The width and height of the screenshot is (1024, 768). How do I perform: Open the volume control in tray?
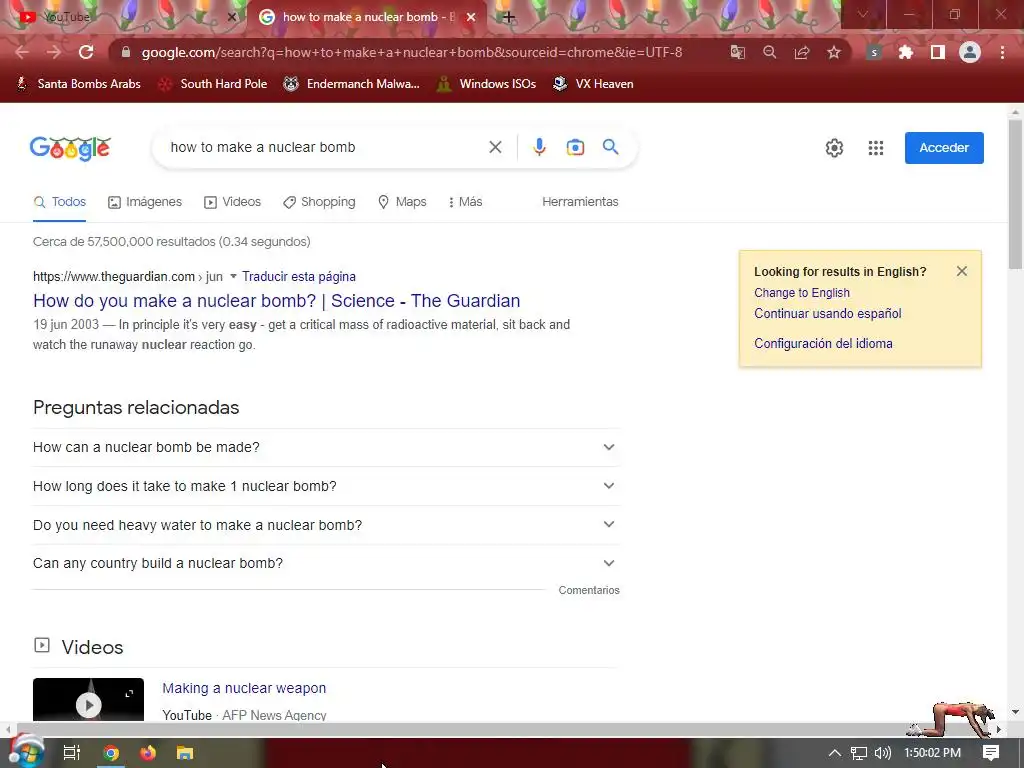pyautogui.click(x=882, y=753)
